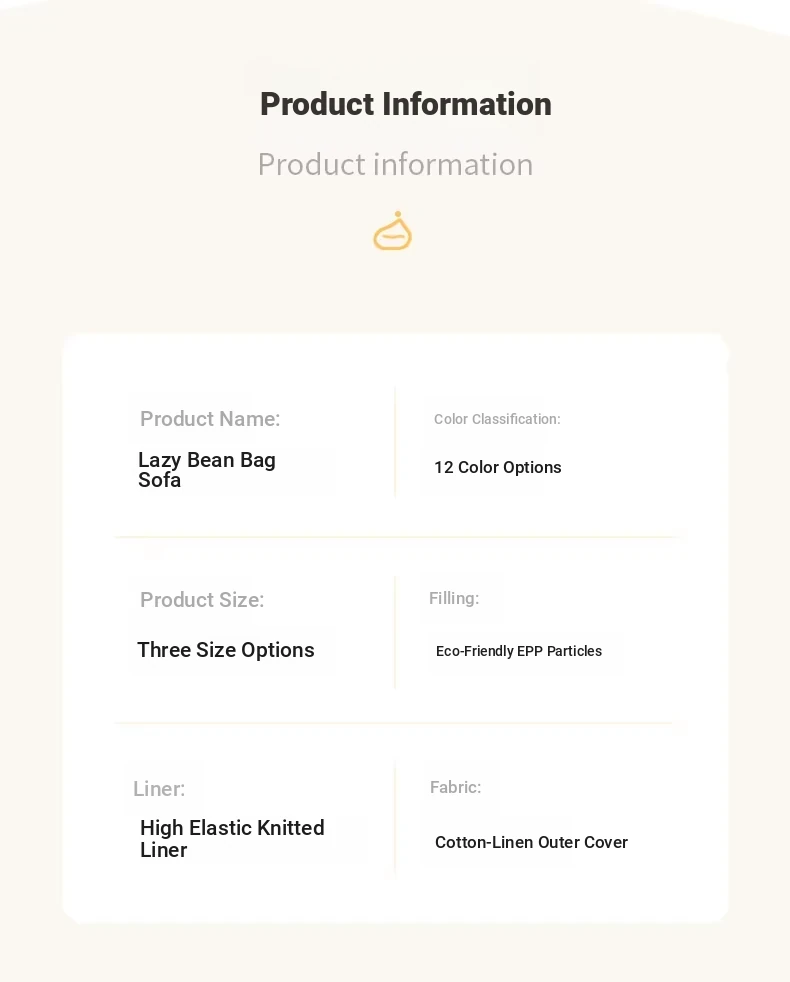Viewport: 790px width, 982px height.
Task: Click the Liner label
Action: [x=159, y=789]
